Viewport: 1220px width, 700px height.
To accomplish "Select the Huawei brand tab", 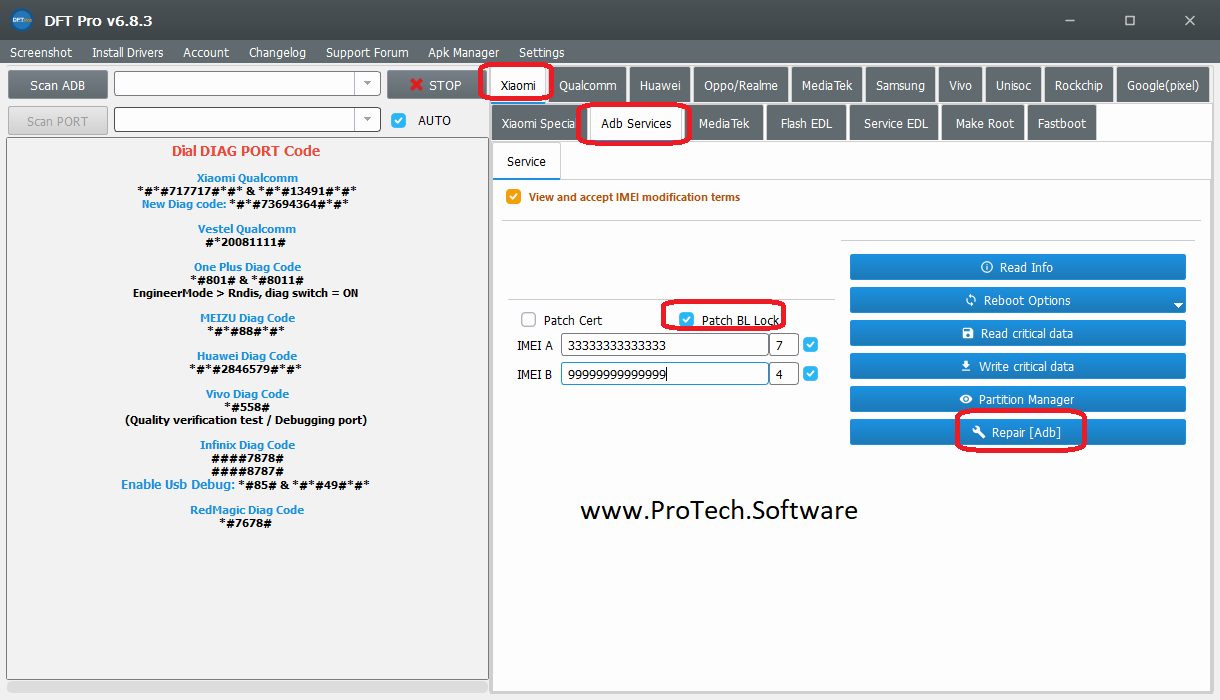I will pyautogui.click(x=660, y=85).
